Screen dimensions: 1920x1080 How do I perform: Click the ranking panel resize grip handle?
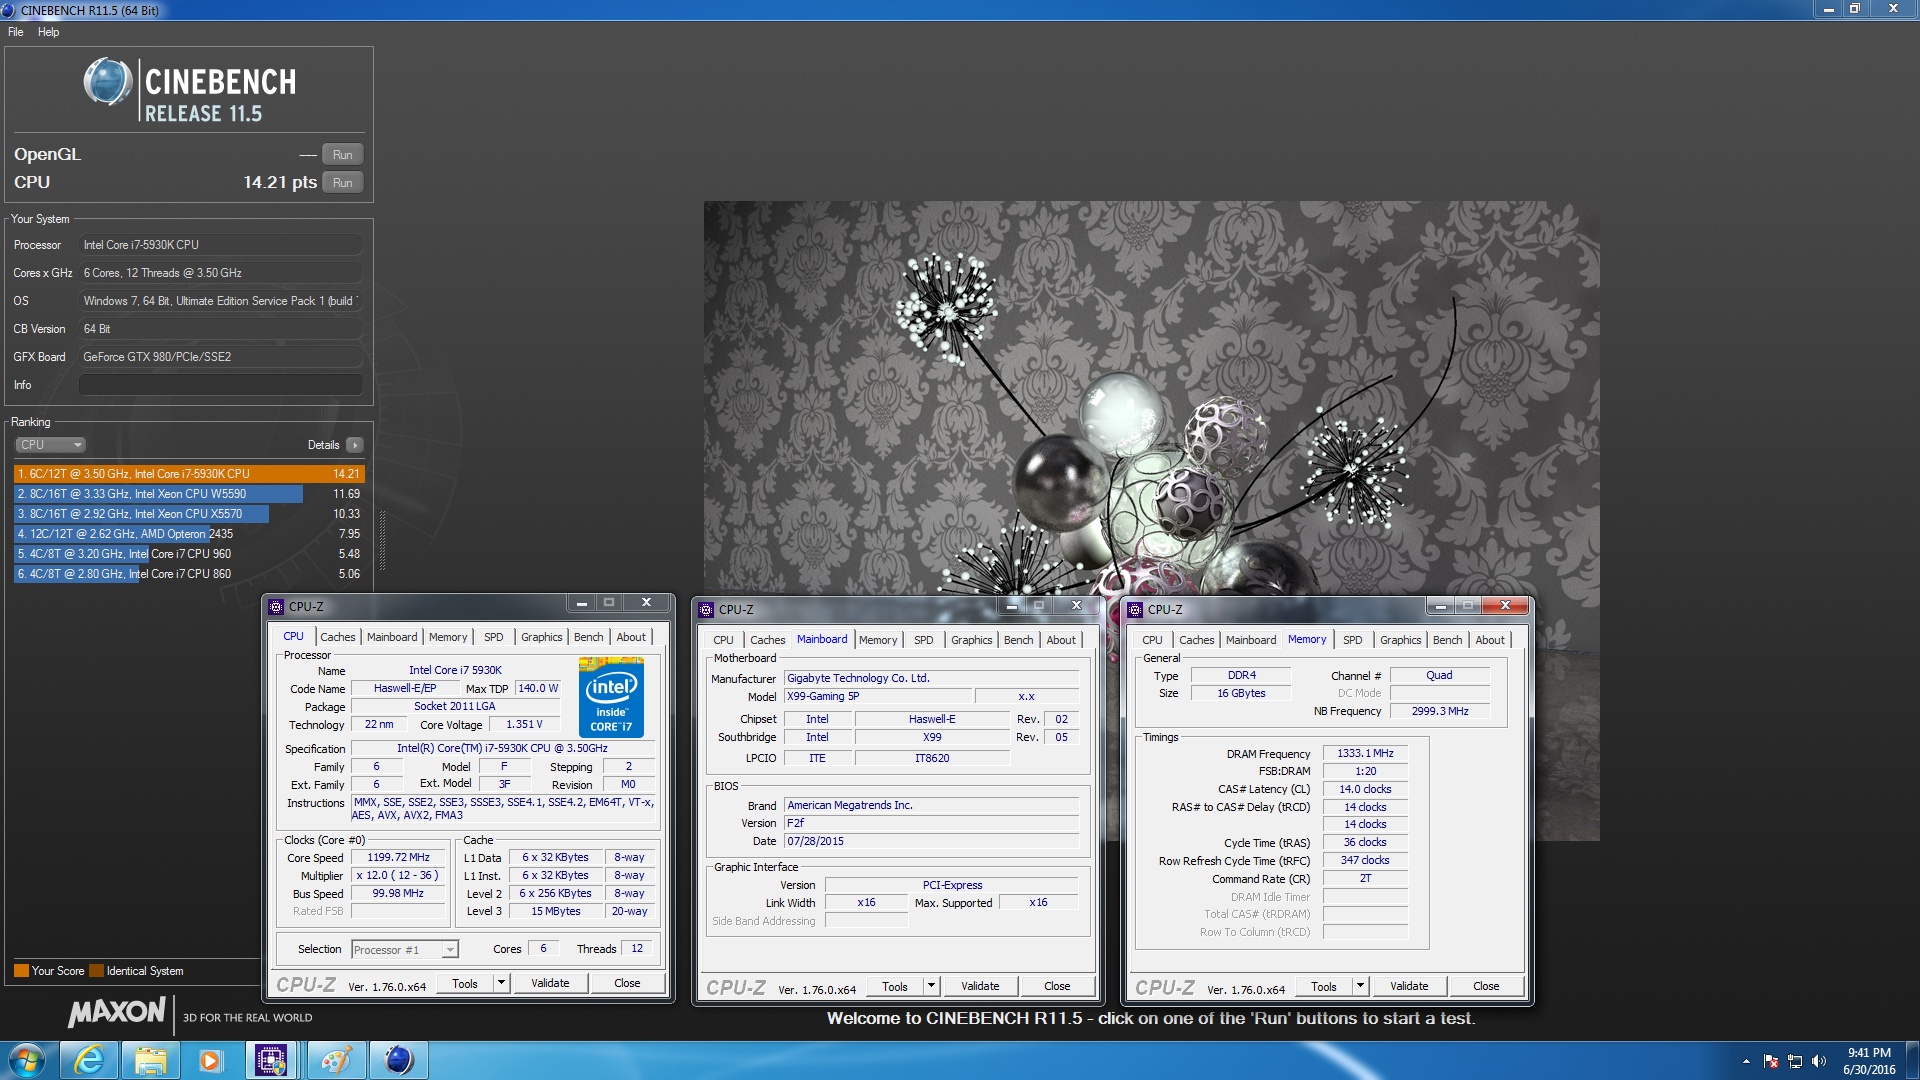pyautogui.click(x=382, y=540)
